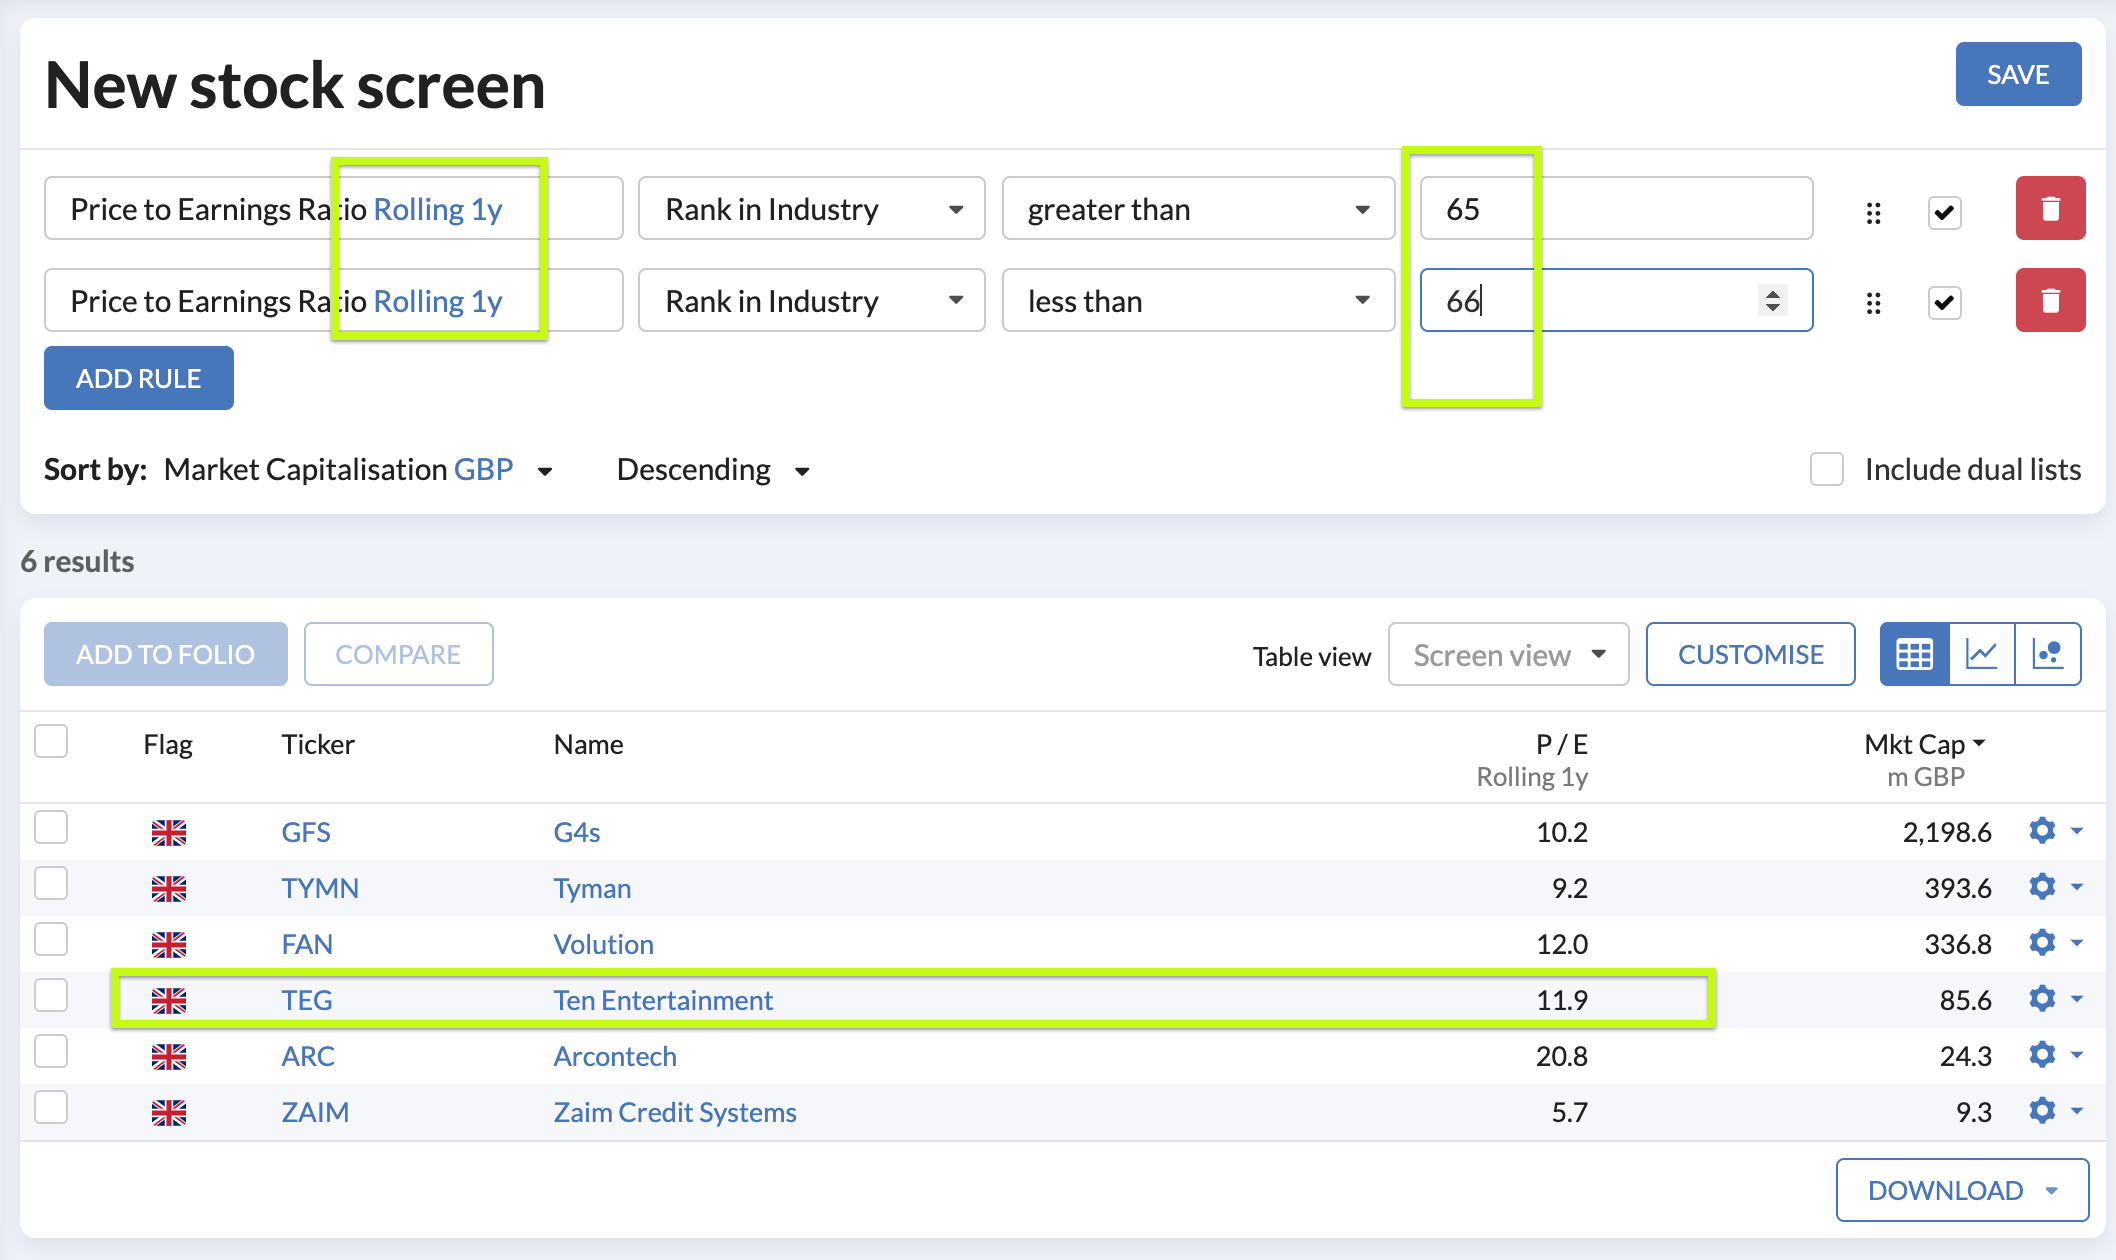Select the ZAIM row checkbox

point(51,1108)
